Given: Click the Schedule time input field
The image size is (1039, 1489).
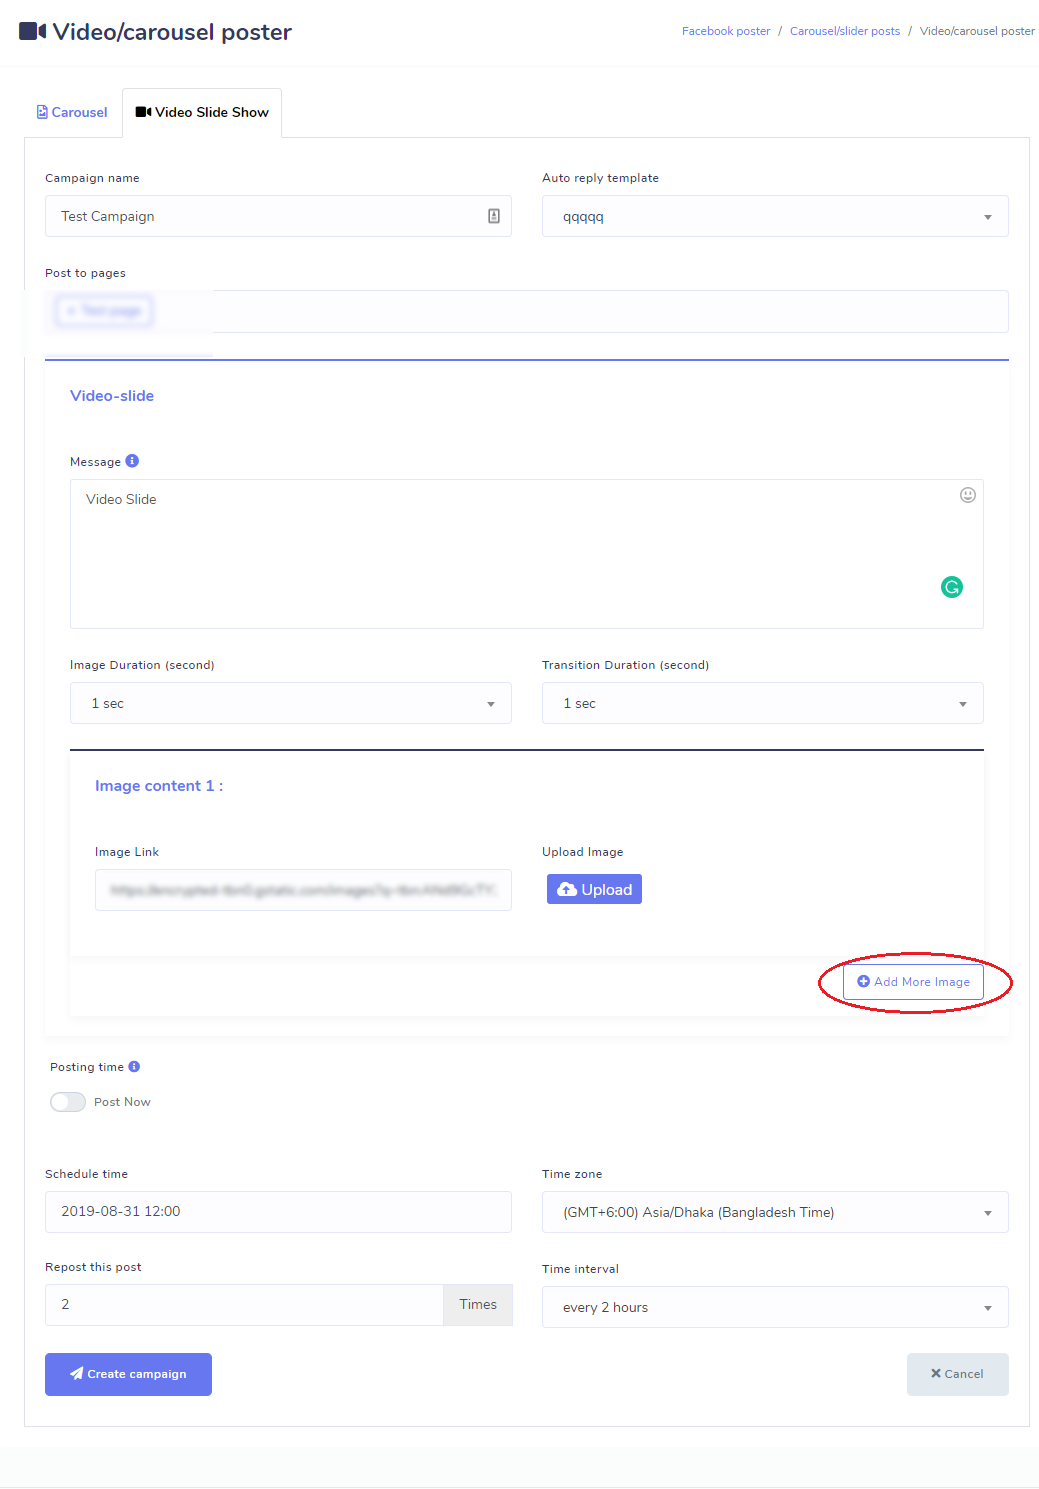Looking at the screenshot, I should [278, 1211].
